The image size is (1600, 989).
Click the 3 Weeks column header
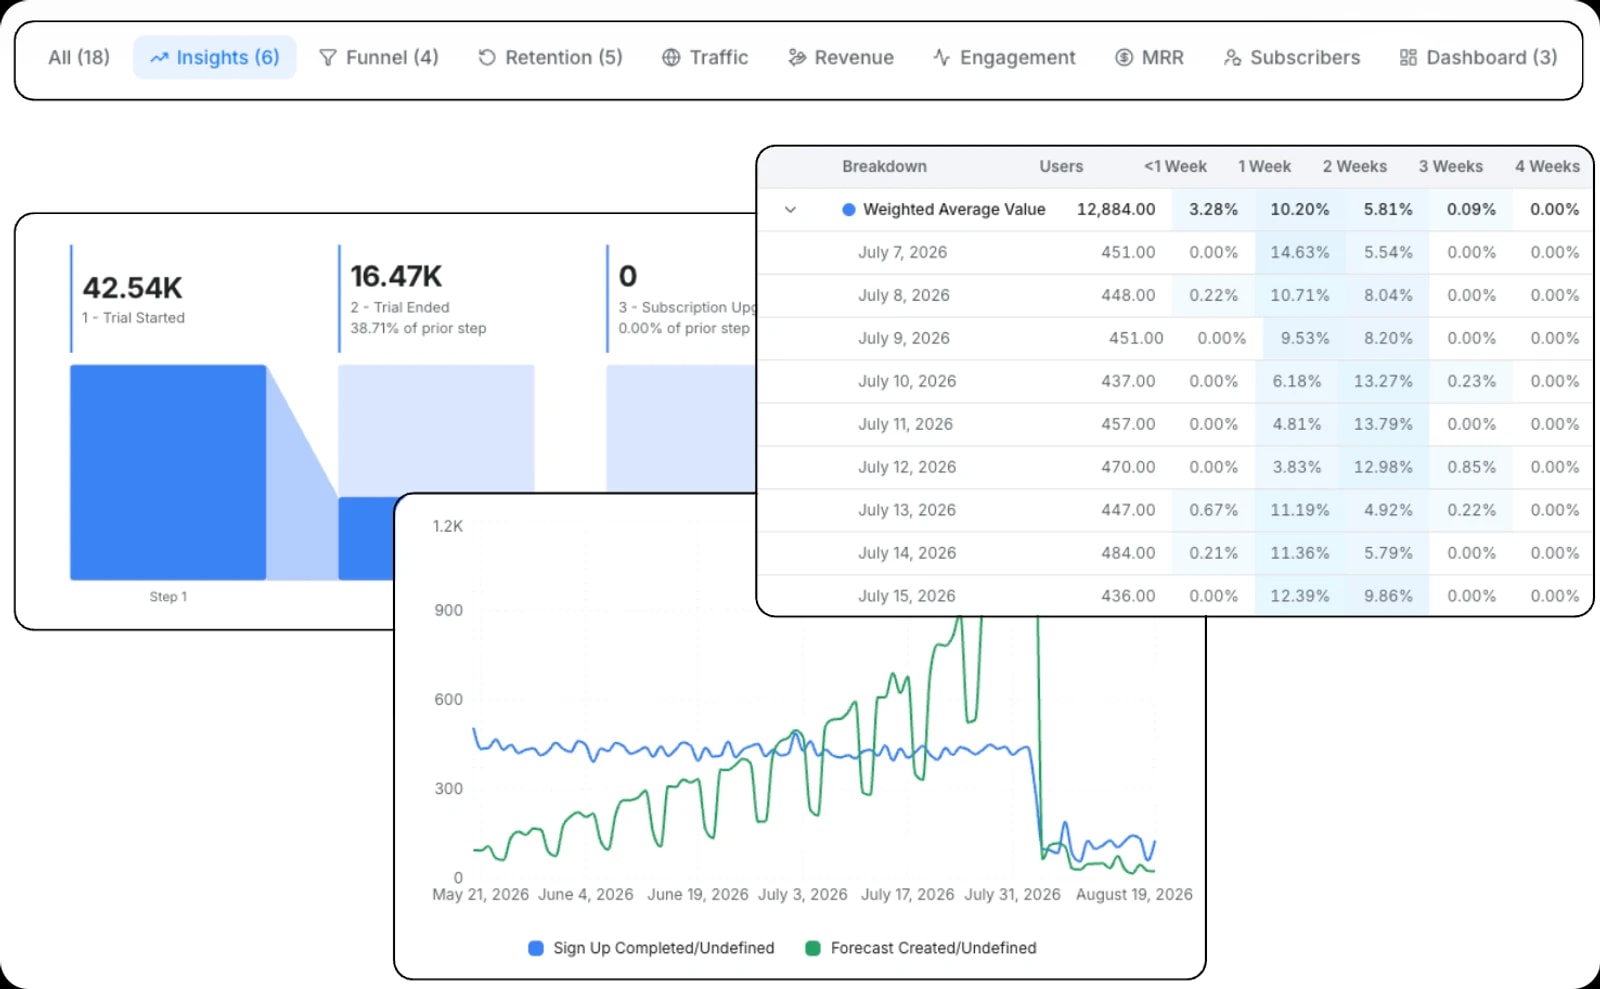click(x=1450, y=167)
